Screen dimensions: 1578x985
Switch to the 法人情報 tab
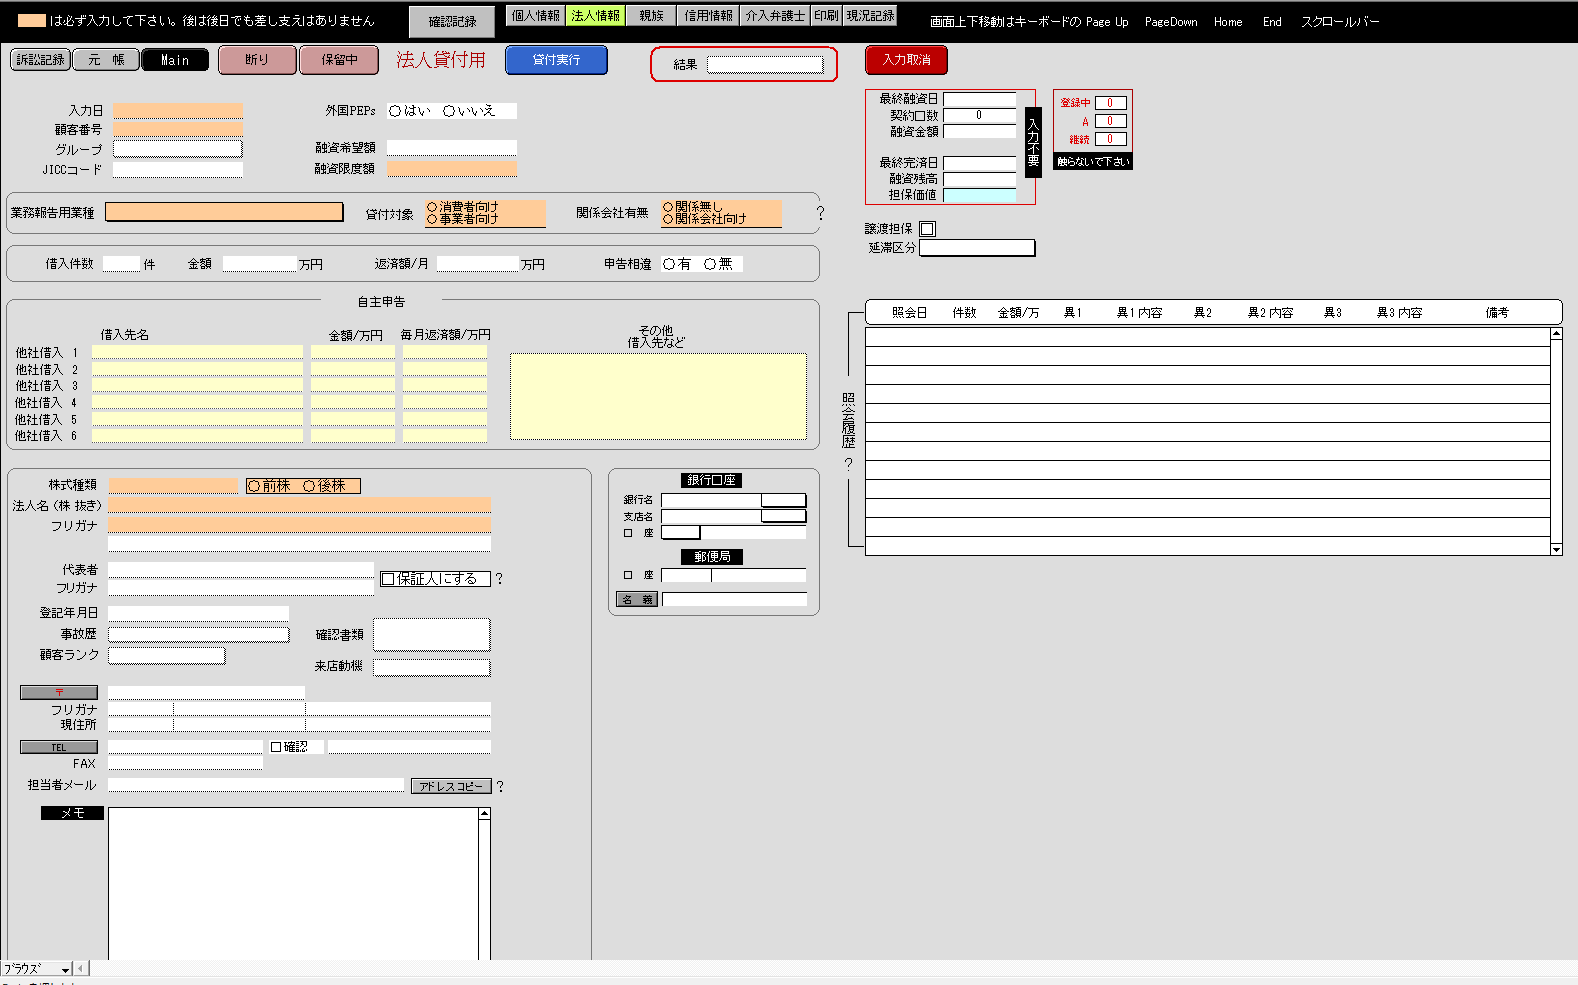pos(595,15)
